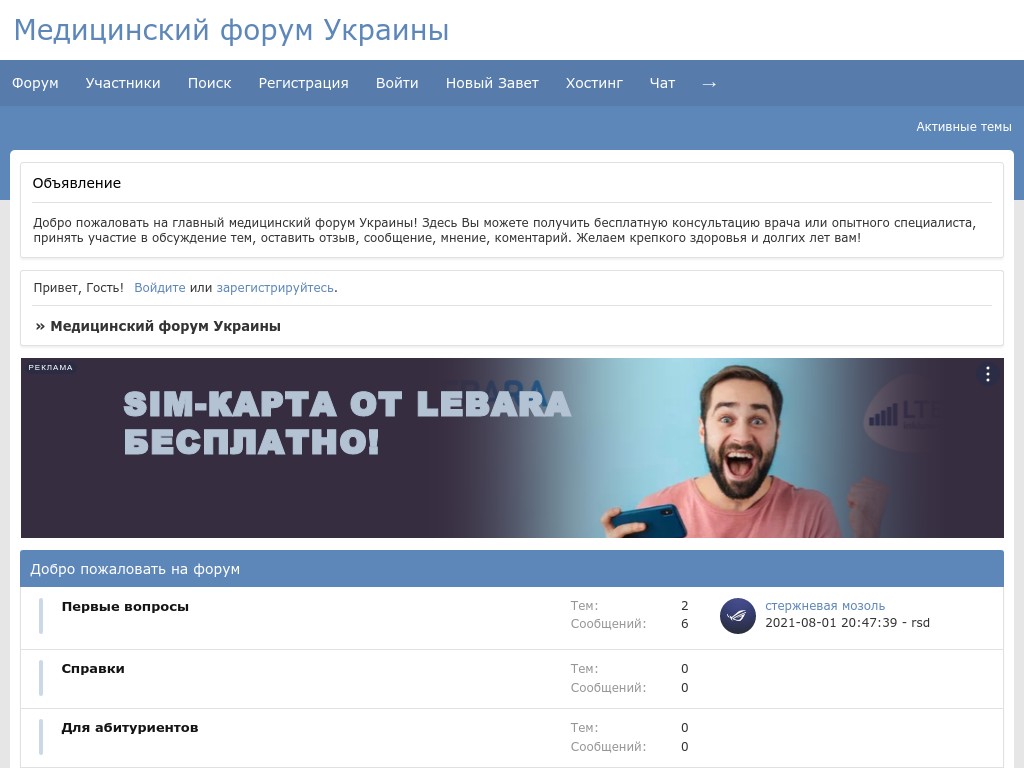Click Войти in the navigation bar
Image resolution: width=1024 pixels, height=768 pixels.
pyautogui.click(x=397, y=83)
